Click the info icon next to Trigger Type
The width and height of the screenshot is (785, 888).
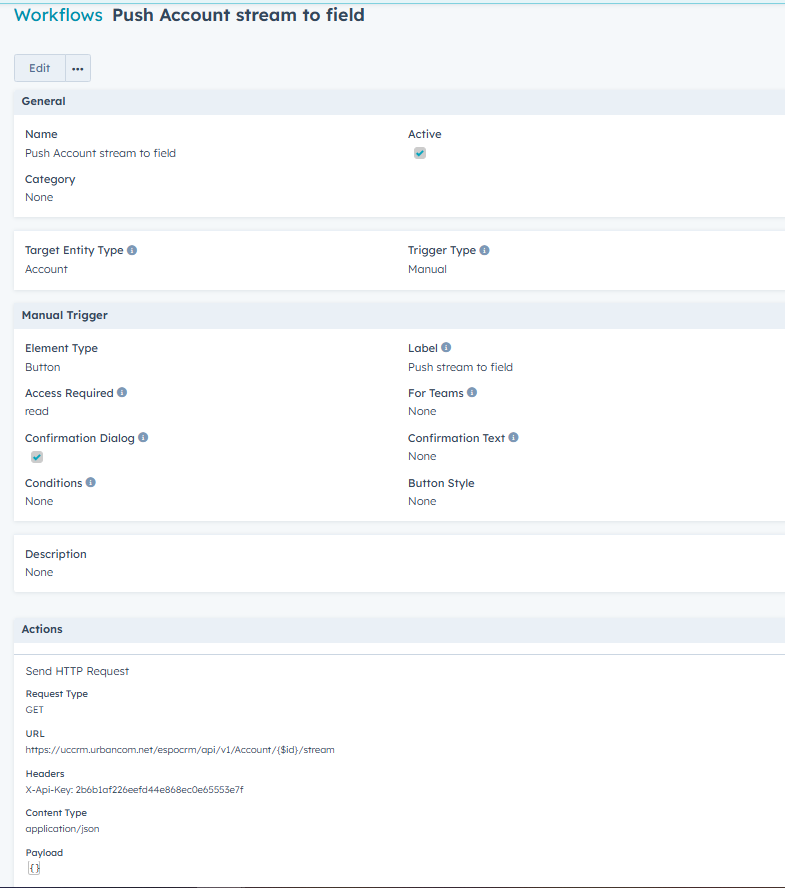[484, 250]
